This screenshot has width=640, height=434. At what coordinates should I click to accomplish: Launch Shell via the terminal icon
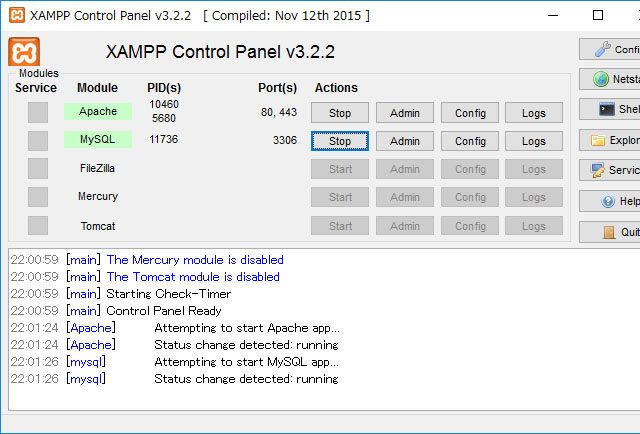click(609, 109)
